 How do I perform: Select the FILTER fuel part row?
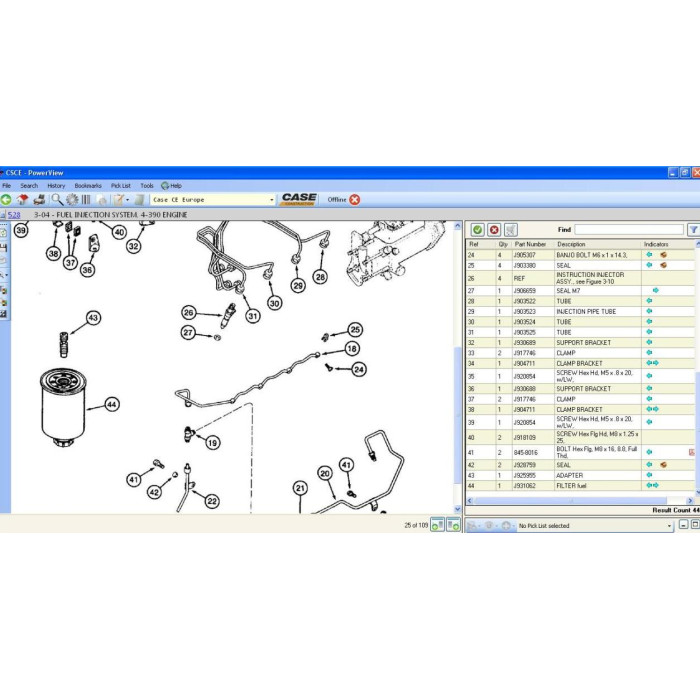(x=580, y=485)
